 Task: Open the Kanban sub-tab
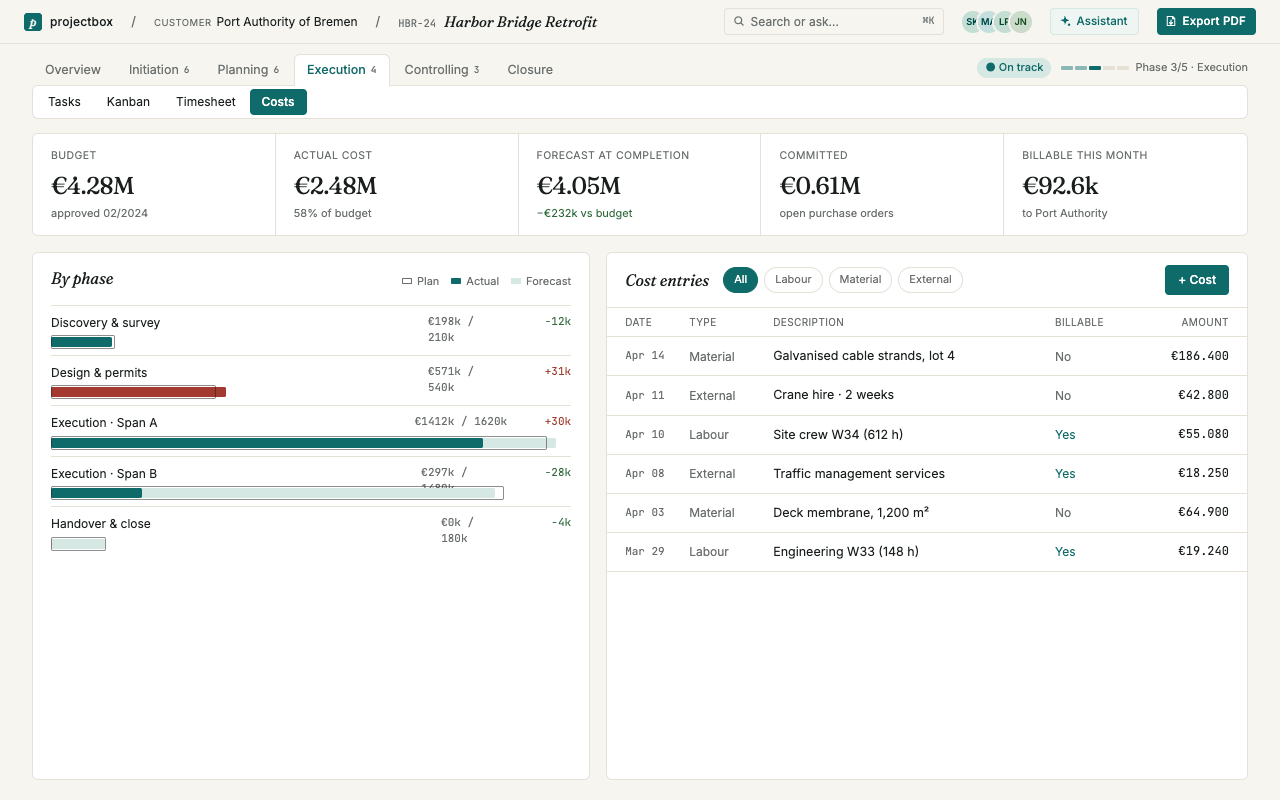pyautogui.click(x=128, y=102)
